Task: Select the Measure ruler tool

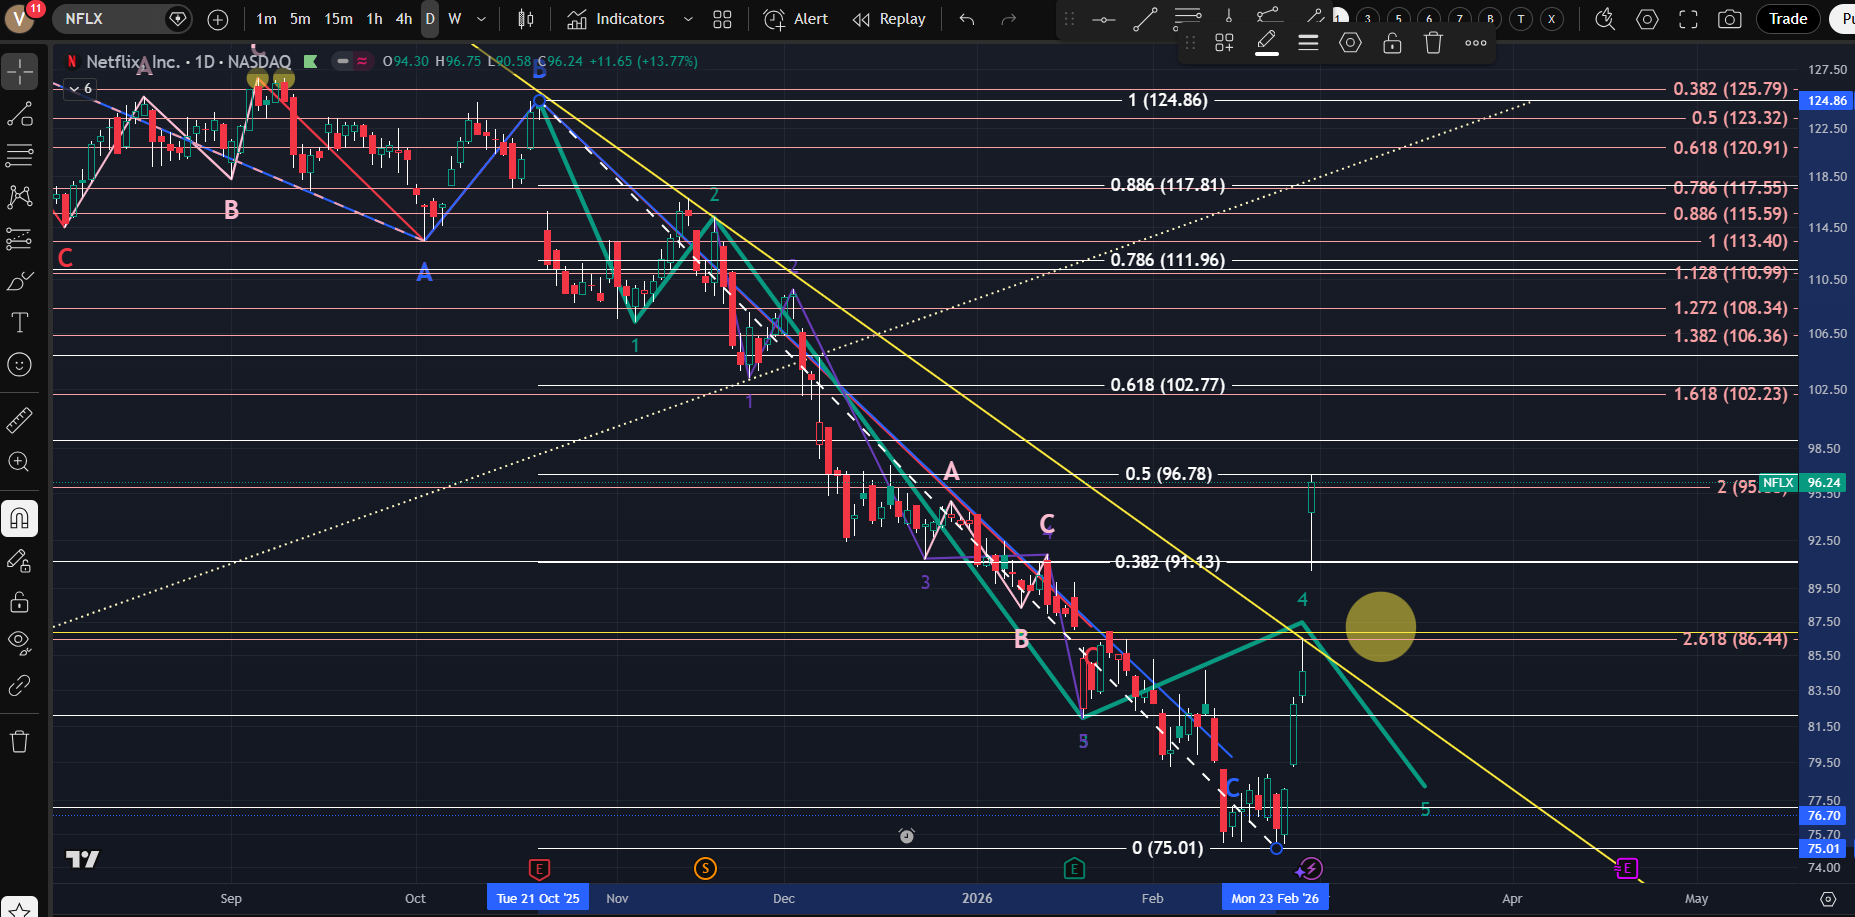Action: (19, 420)
